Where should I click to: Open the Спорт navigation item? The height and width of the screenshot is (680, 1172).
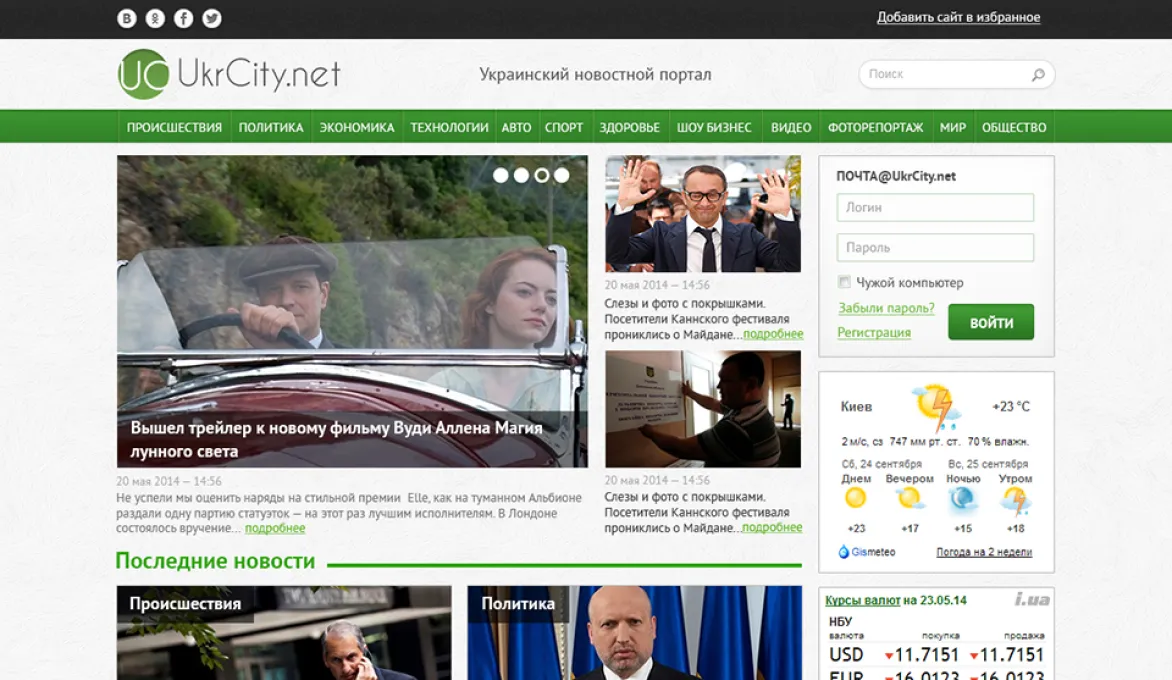(564, 128)
